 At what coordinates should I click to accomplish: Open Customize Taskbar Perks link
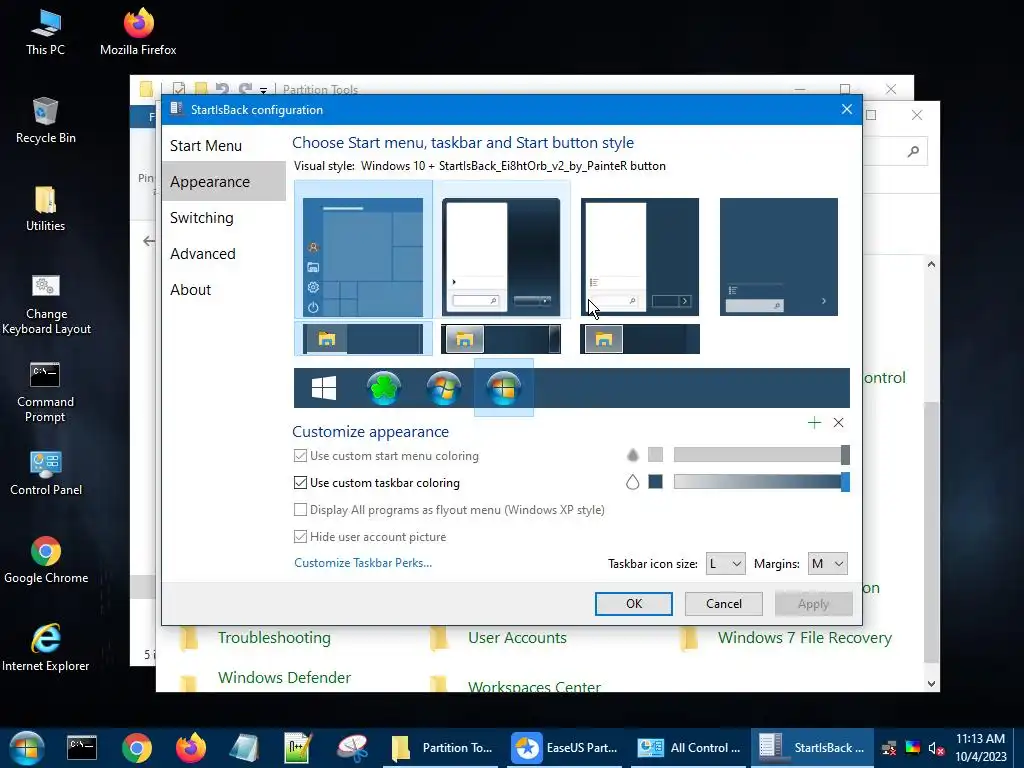tap(362, 563)
